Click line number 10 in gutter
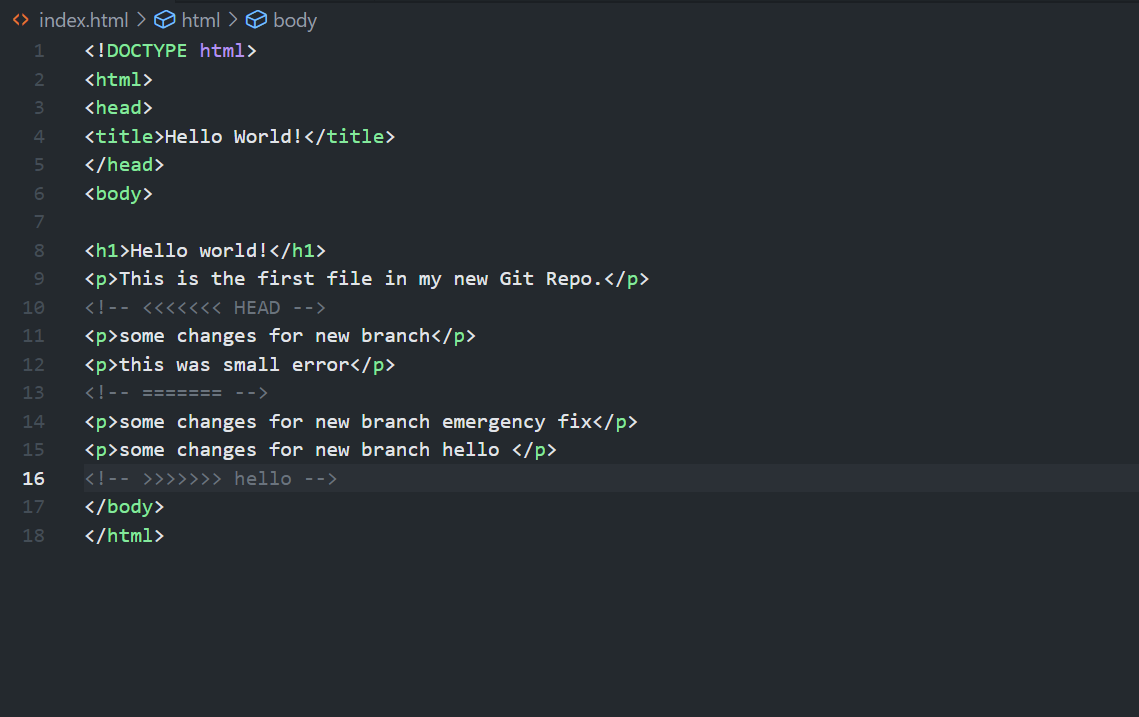The image size is (1139, 717). coord(33,308)
